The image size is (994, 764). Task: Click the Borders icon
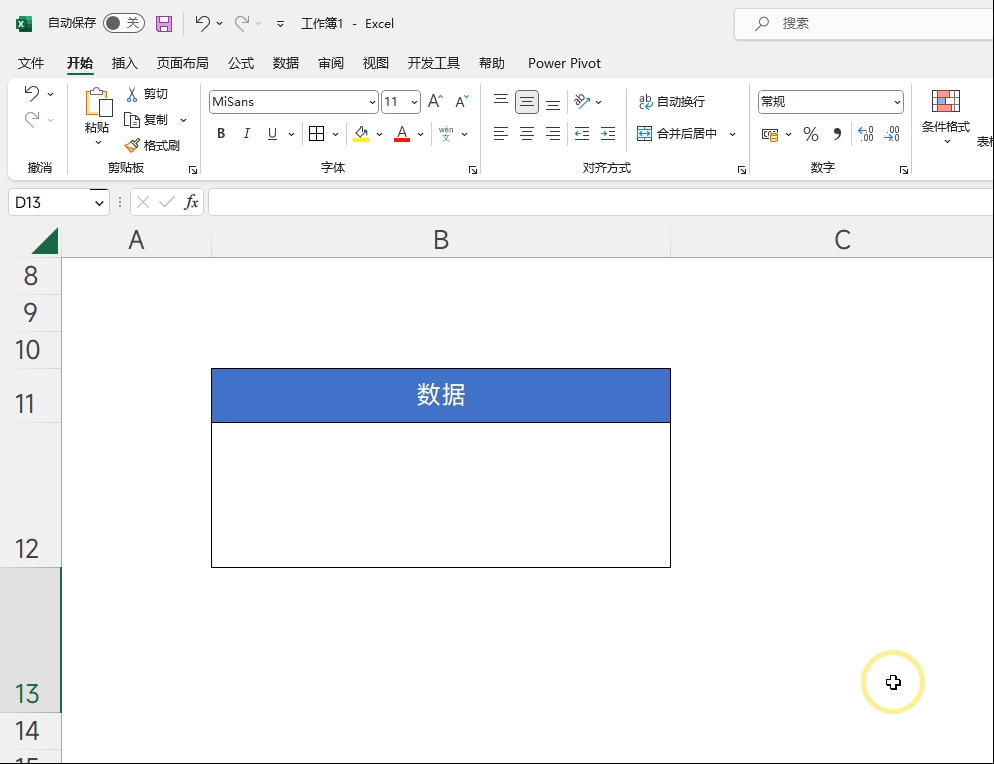(316, 134)
